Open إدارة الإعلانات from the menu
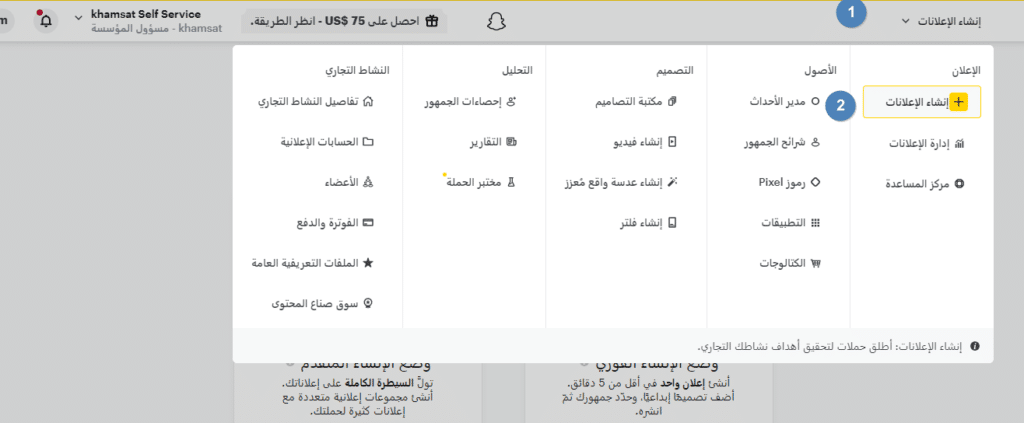This screenshot has width=1024, height=423. click(x=927, y=144)
